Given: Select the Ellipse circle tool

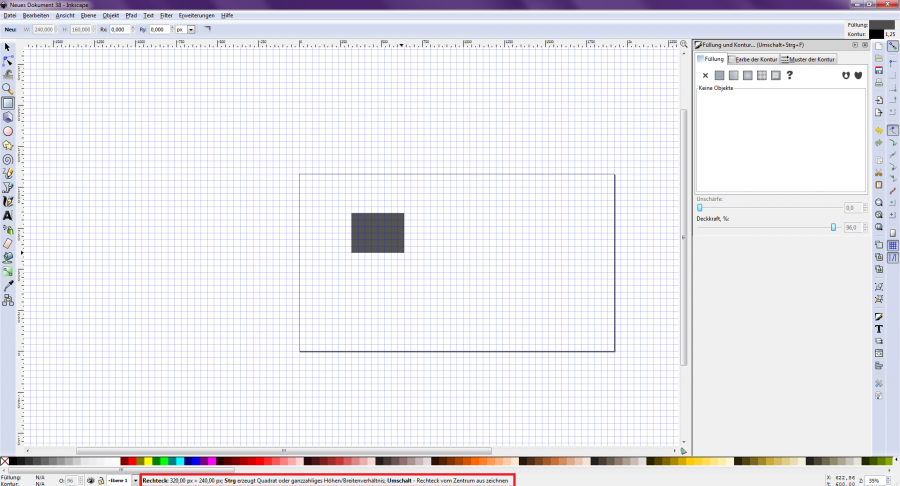Looking at the screenshot, I should pos(7,131).
